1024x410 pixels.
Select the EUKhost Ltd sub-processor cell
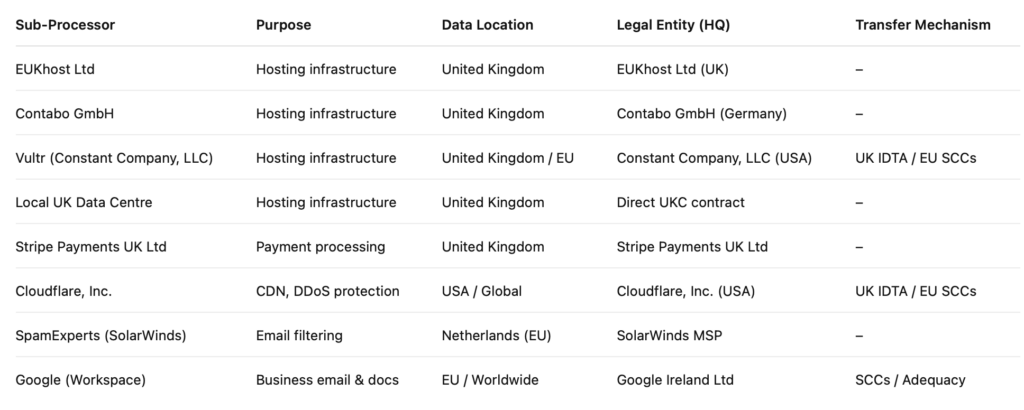(55, 70)
